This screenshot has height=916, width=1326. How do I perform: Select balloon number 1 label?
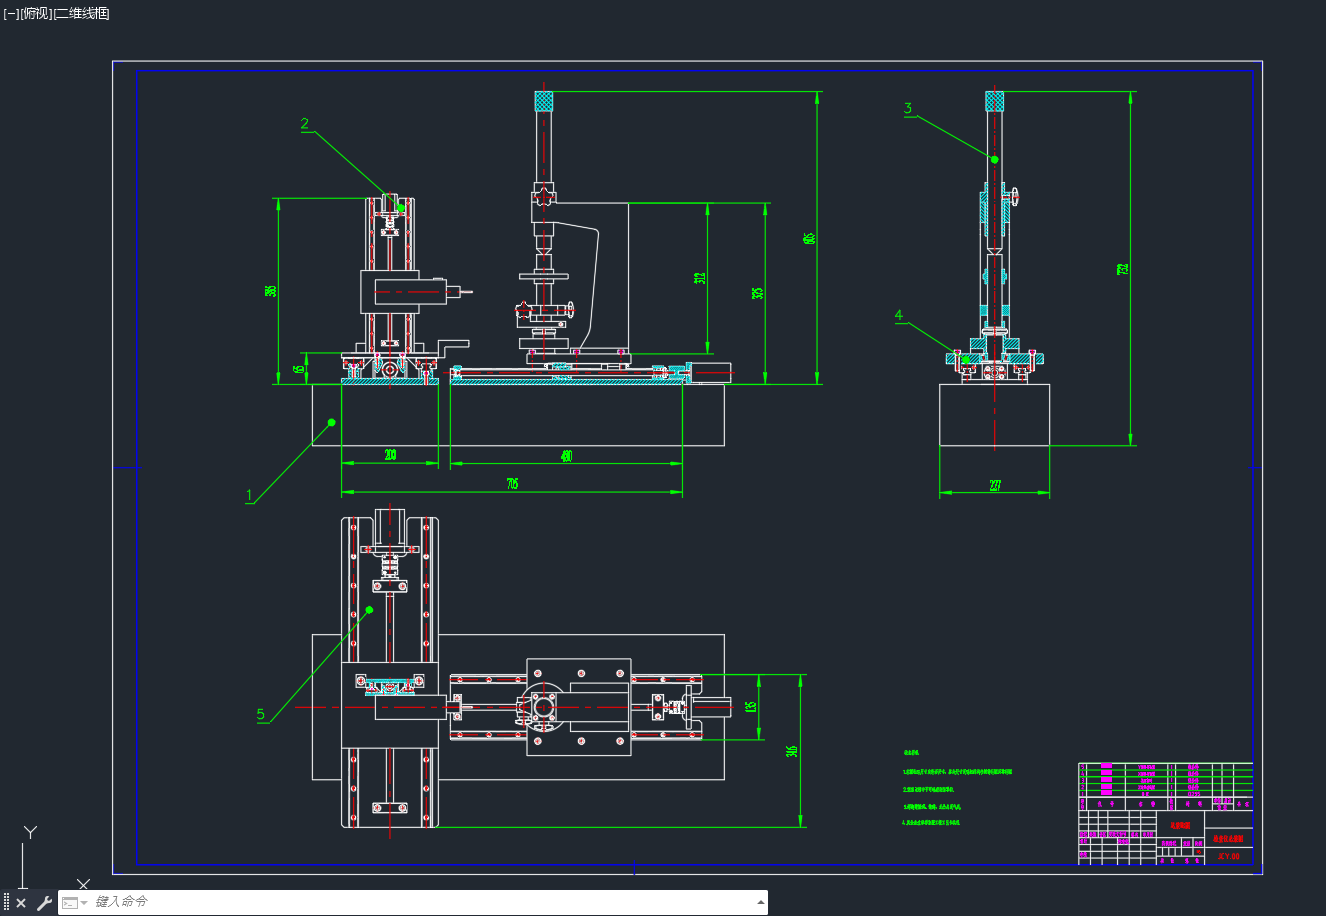tap(250, 494)
